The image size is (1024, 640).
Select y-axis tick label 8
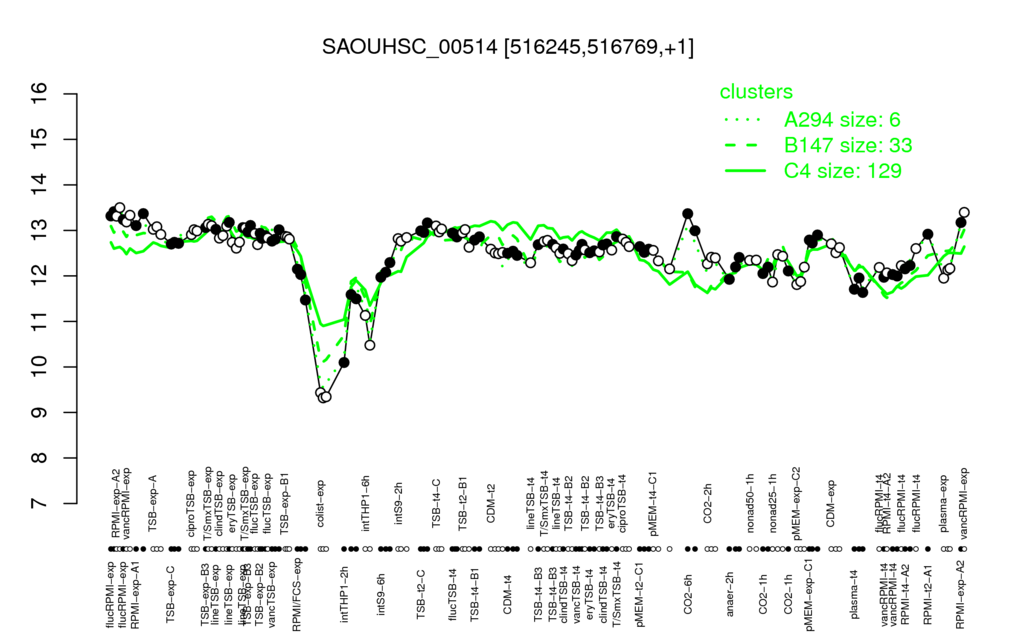[x=39, y=458]
